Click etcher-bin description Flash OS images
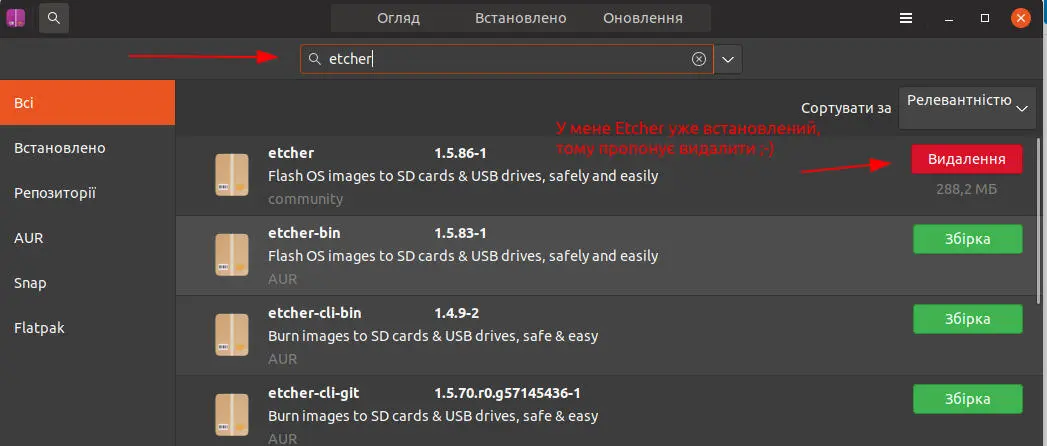The height and width of the screenshot is (446, 1047). point(463,256)
